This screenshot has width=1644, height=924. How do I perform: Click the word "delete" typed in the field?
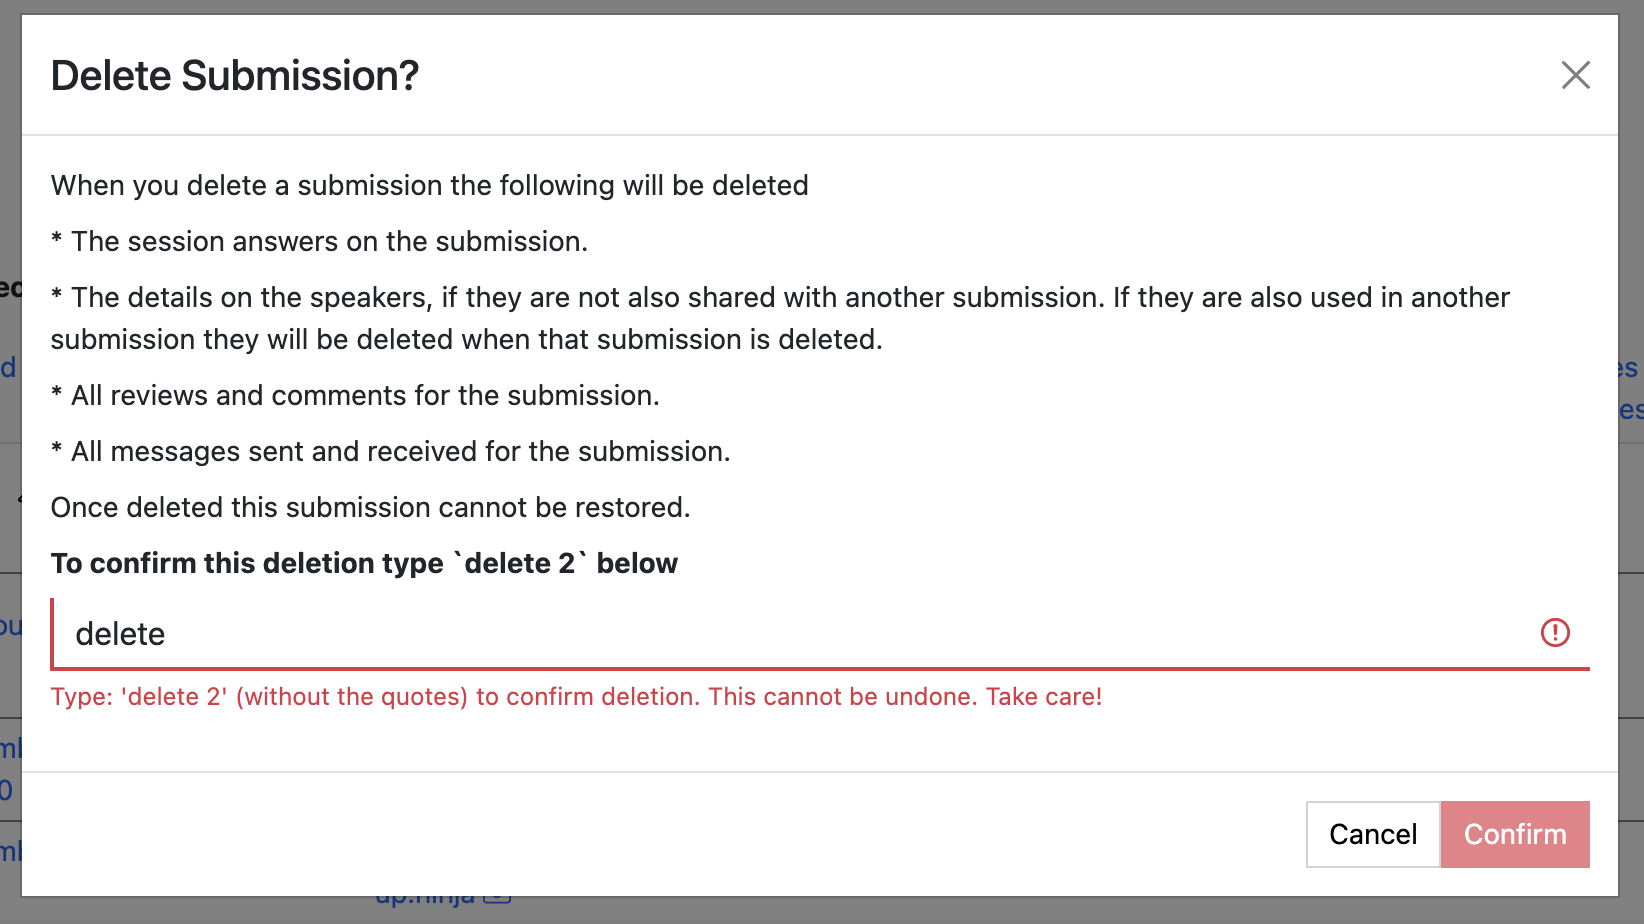120,634
